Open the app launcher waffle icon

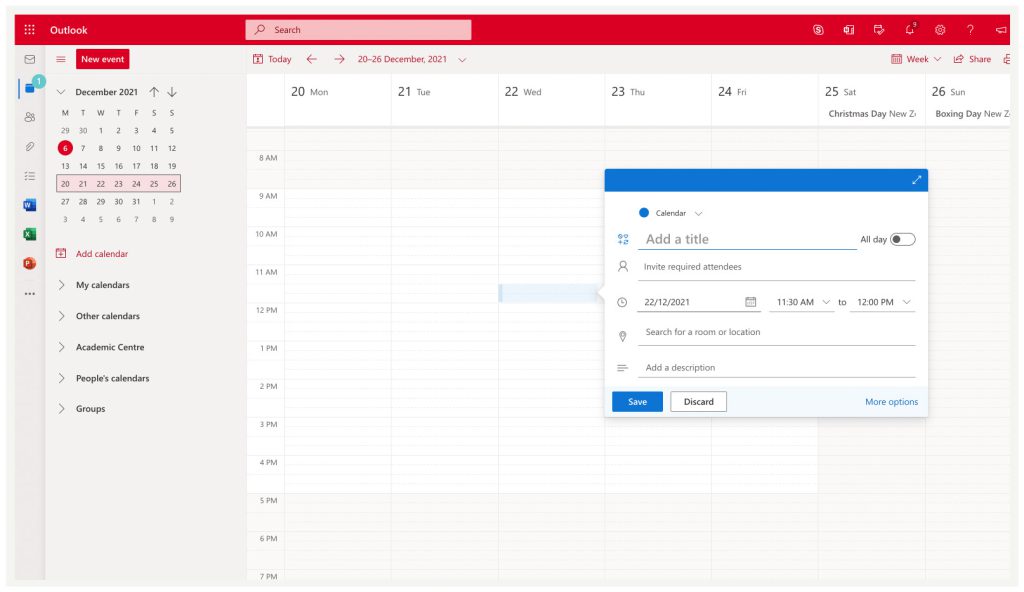[x=29, y=30]
